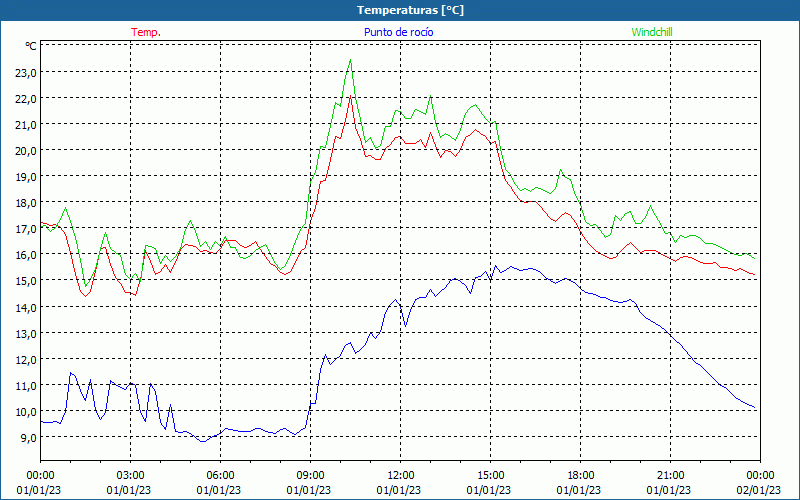Click the '01/01/23' date under 21:00
Screen dimensions: 800x500
[x=668, y=491]
